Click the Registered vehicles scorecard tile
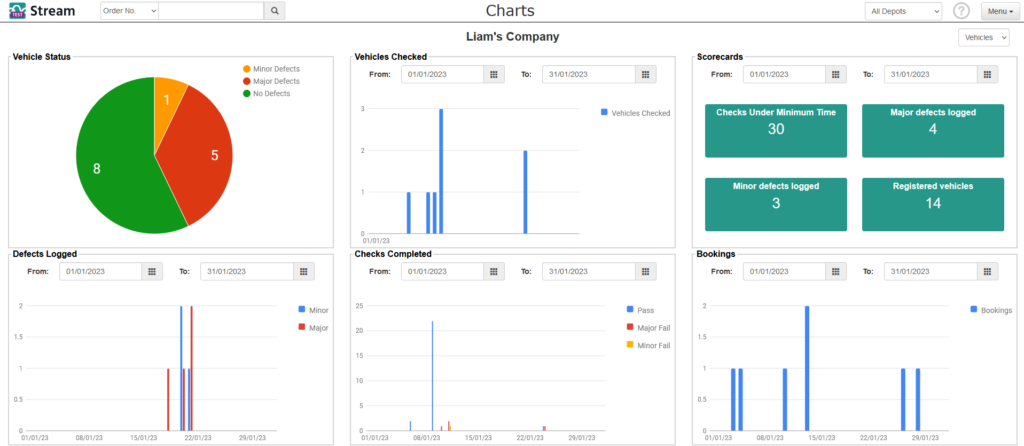The image size is (1024, 446). [933, 204]
